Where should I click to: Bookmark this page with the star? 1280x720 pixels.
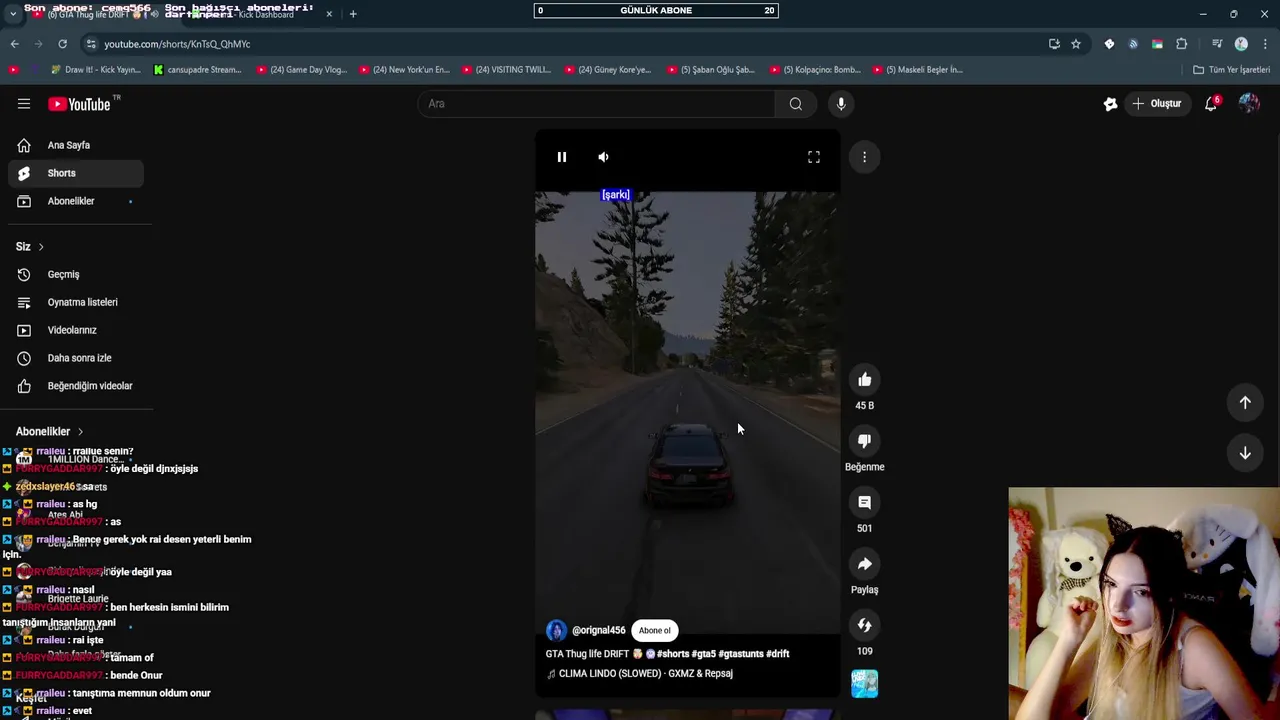point(1076,44)
